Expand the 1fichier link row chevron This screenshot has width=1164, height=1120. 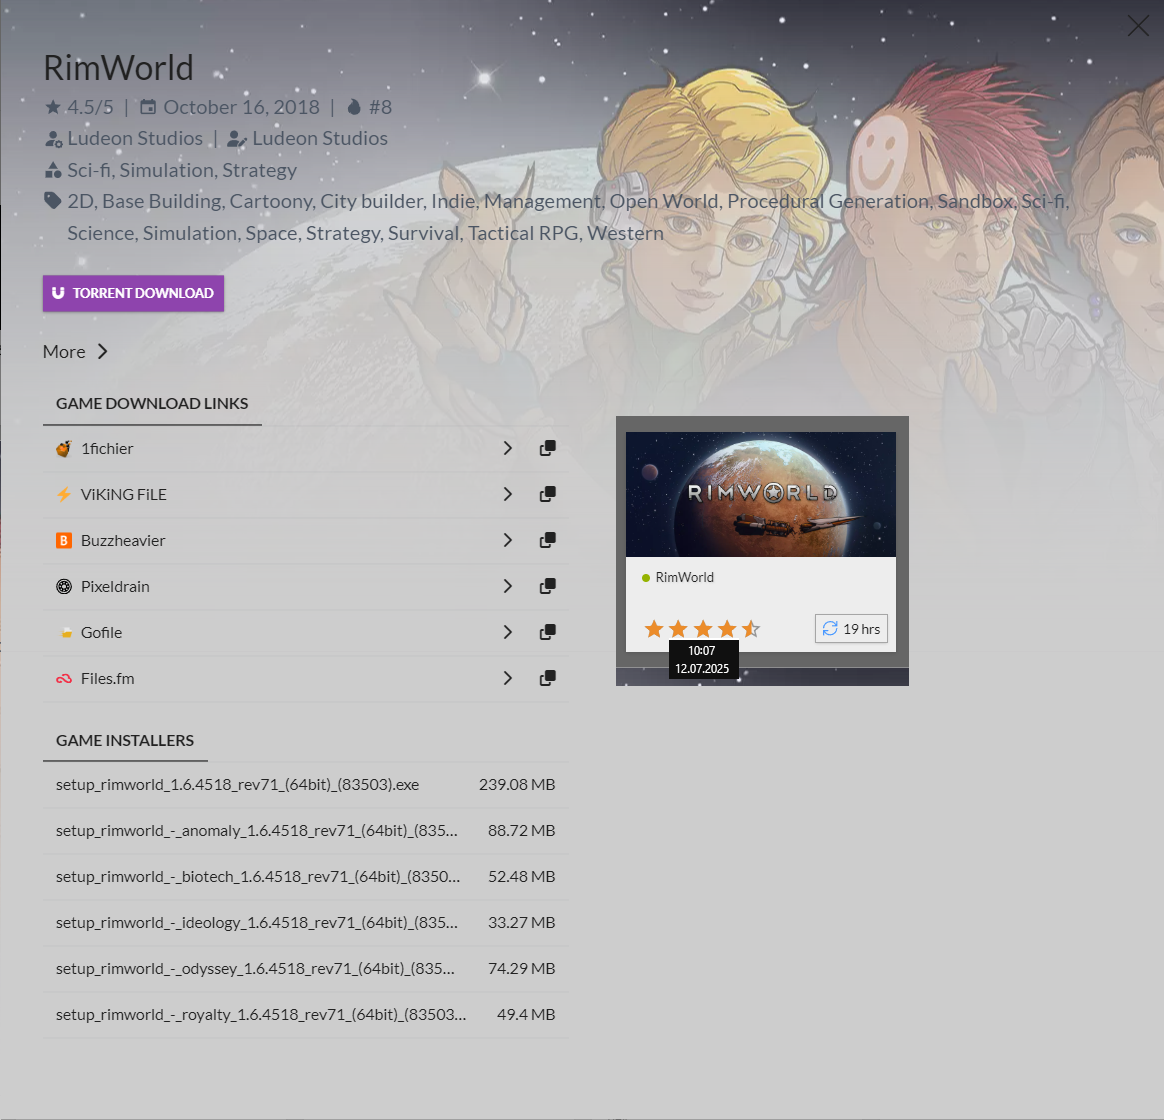click(x=508, y=448)
